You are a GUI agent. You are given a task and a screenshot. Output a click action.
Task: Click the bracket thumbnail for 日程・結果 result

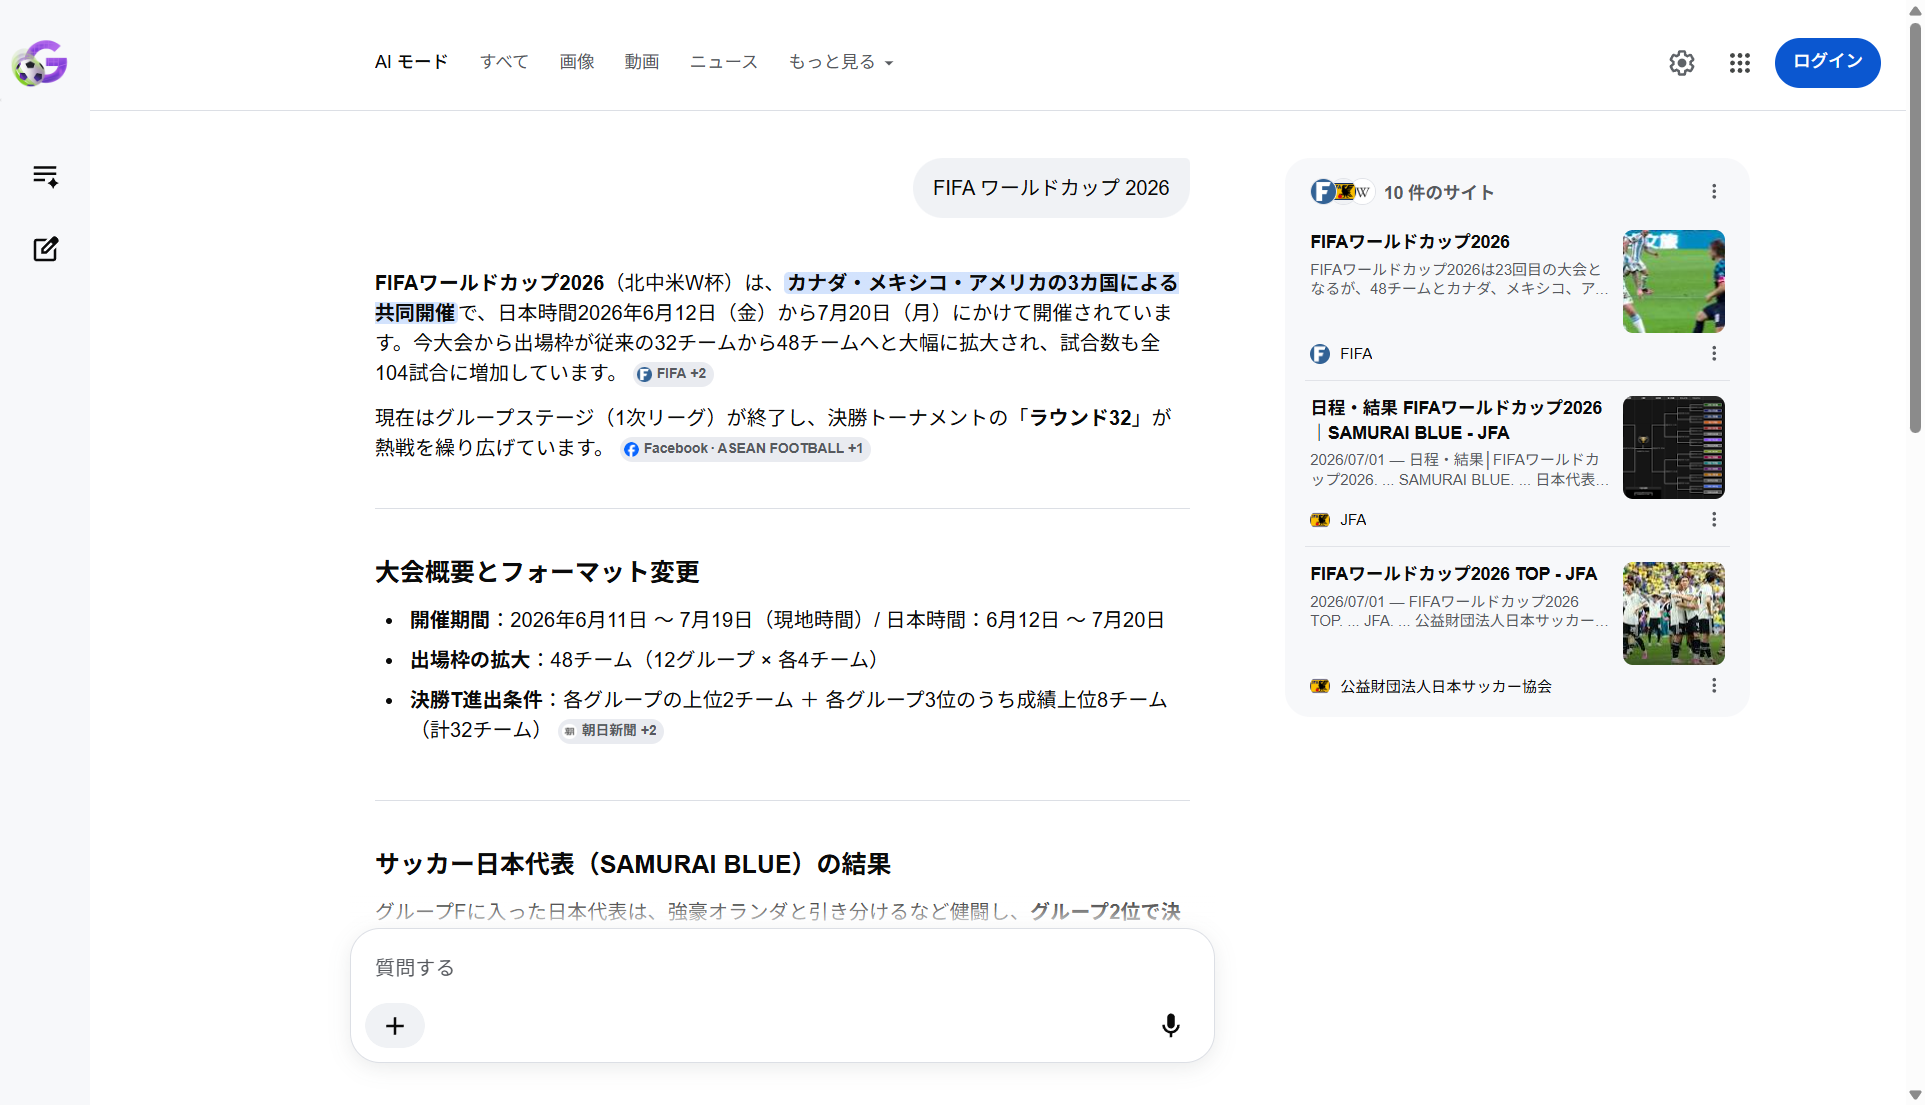pyautogui.click(x=1673, y=447)
